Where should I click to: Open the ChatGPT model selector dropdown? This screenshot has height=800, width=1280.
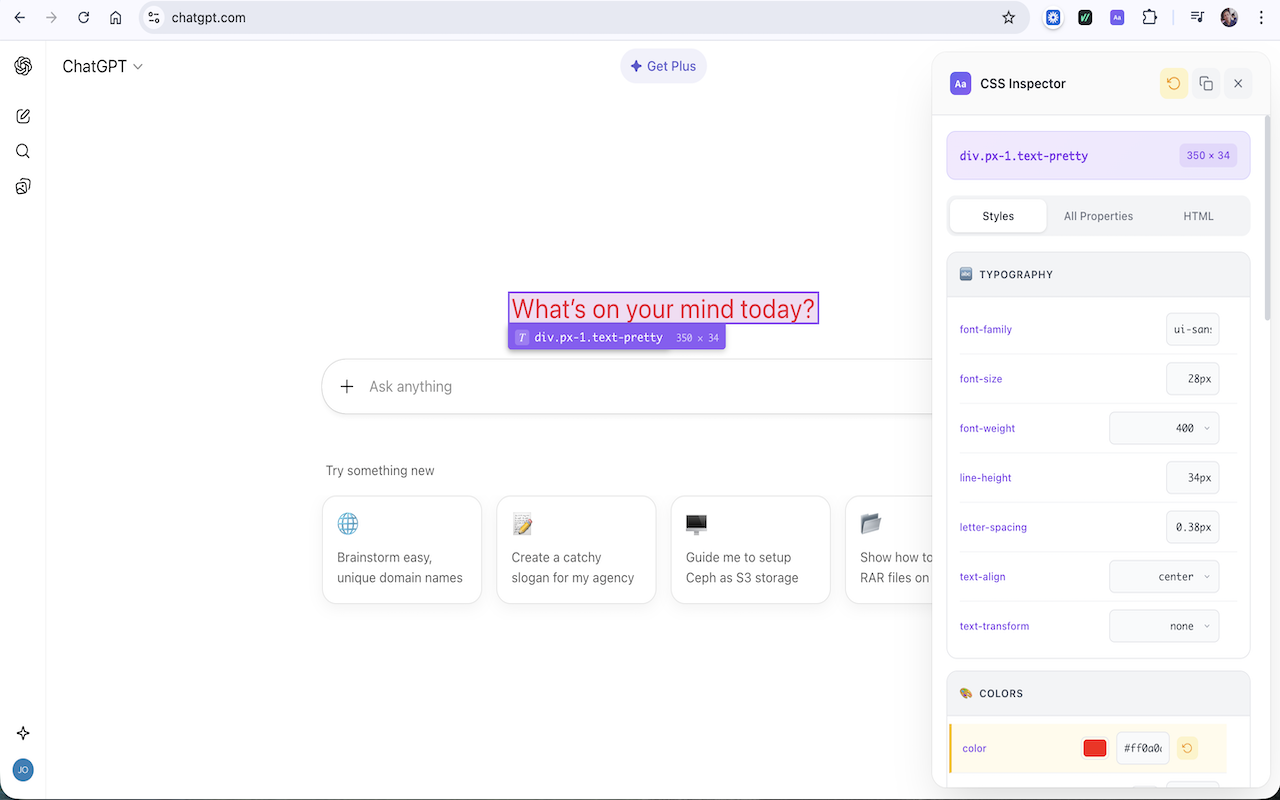102,66
